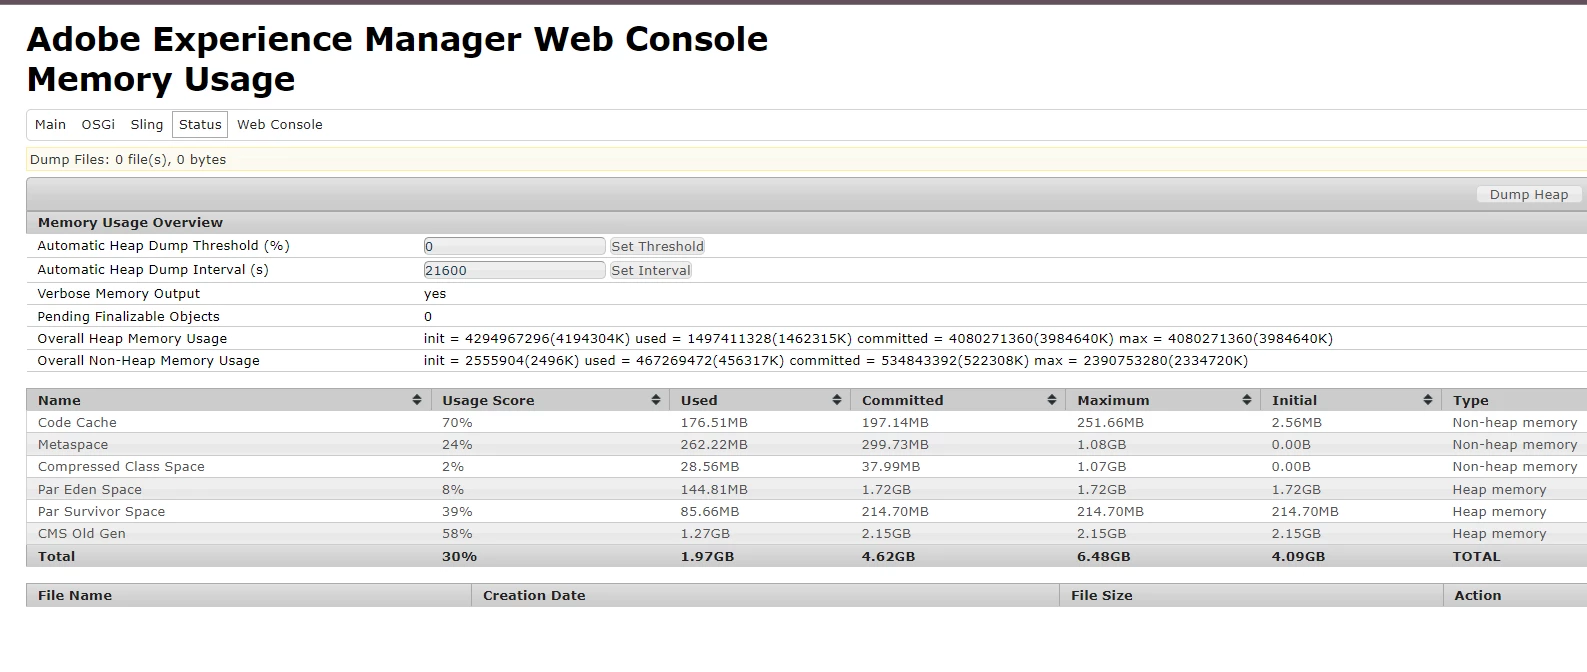
Task: Click the 70% Code Cache usage score
Action: [x=457, y=423]
